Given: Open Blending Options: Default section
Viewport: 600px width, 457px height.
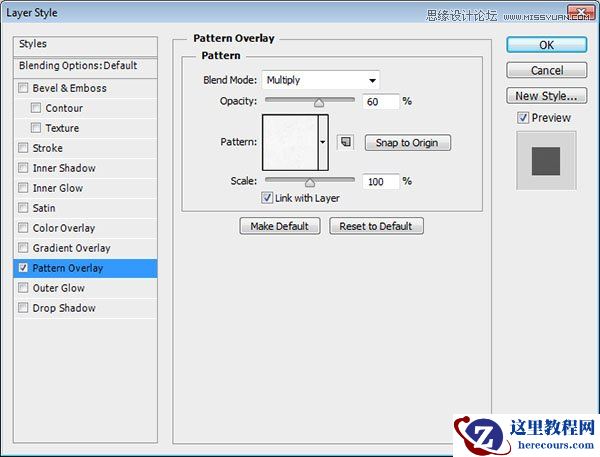Looking at the screenshot, I should pos(85,67).
